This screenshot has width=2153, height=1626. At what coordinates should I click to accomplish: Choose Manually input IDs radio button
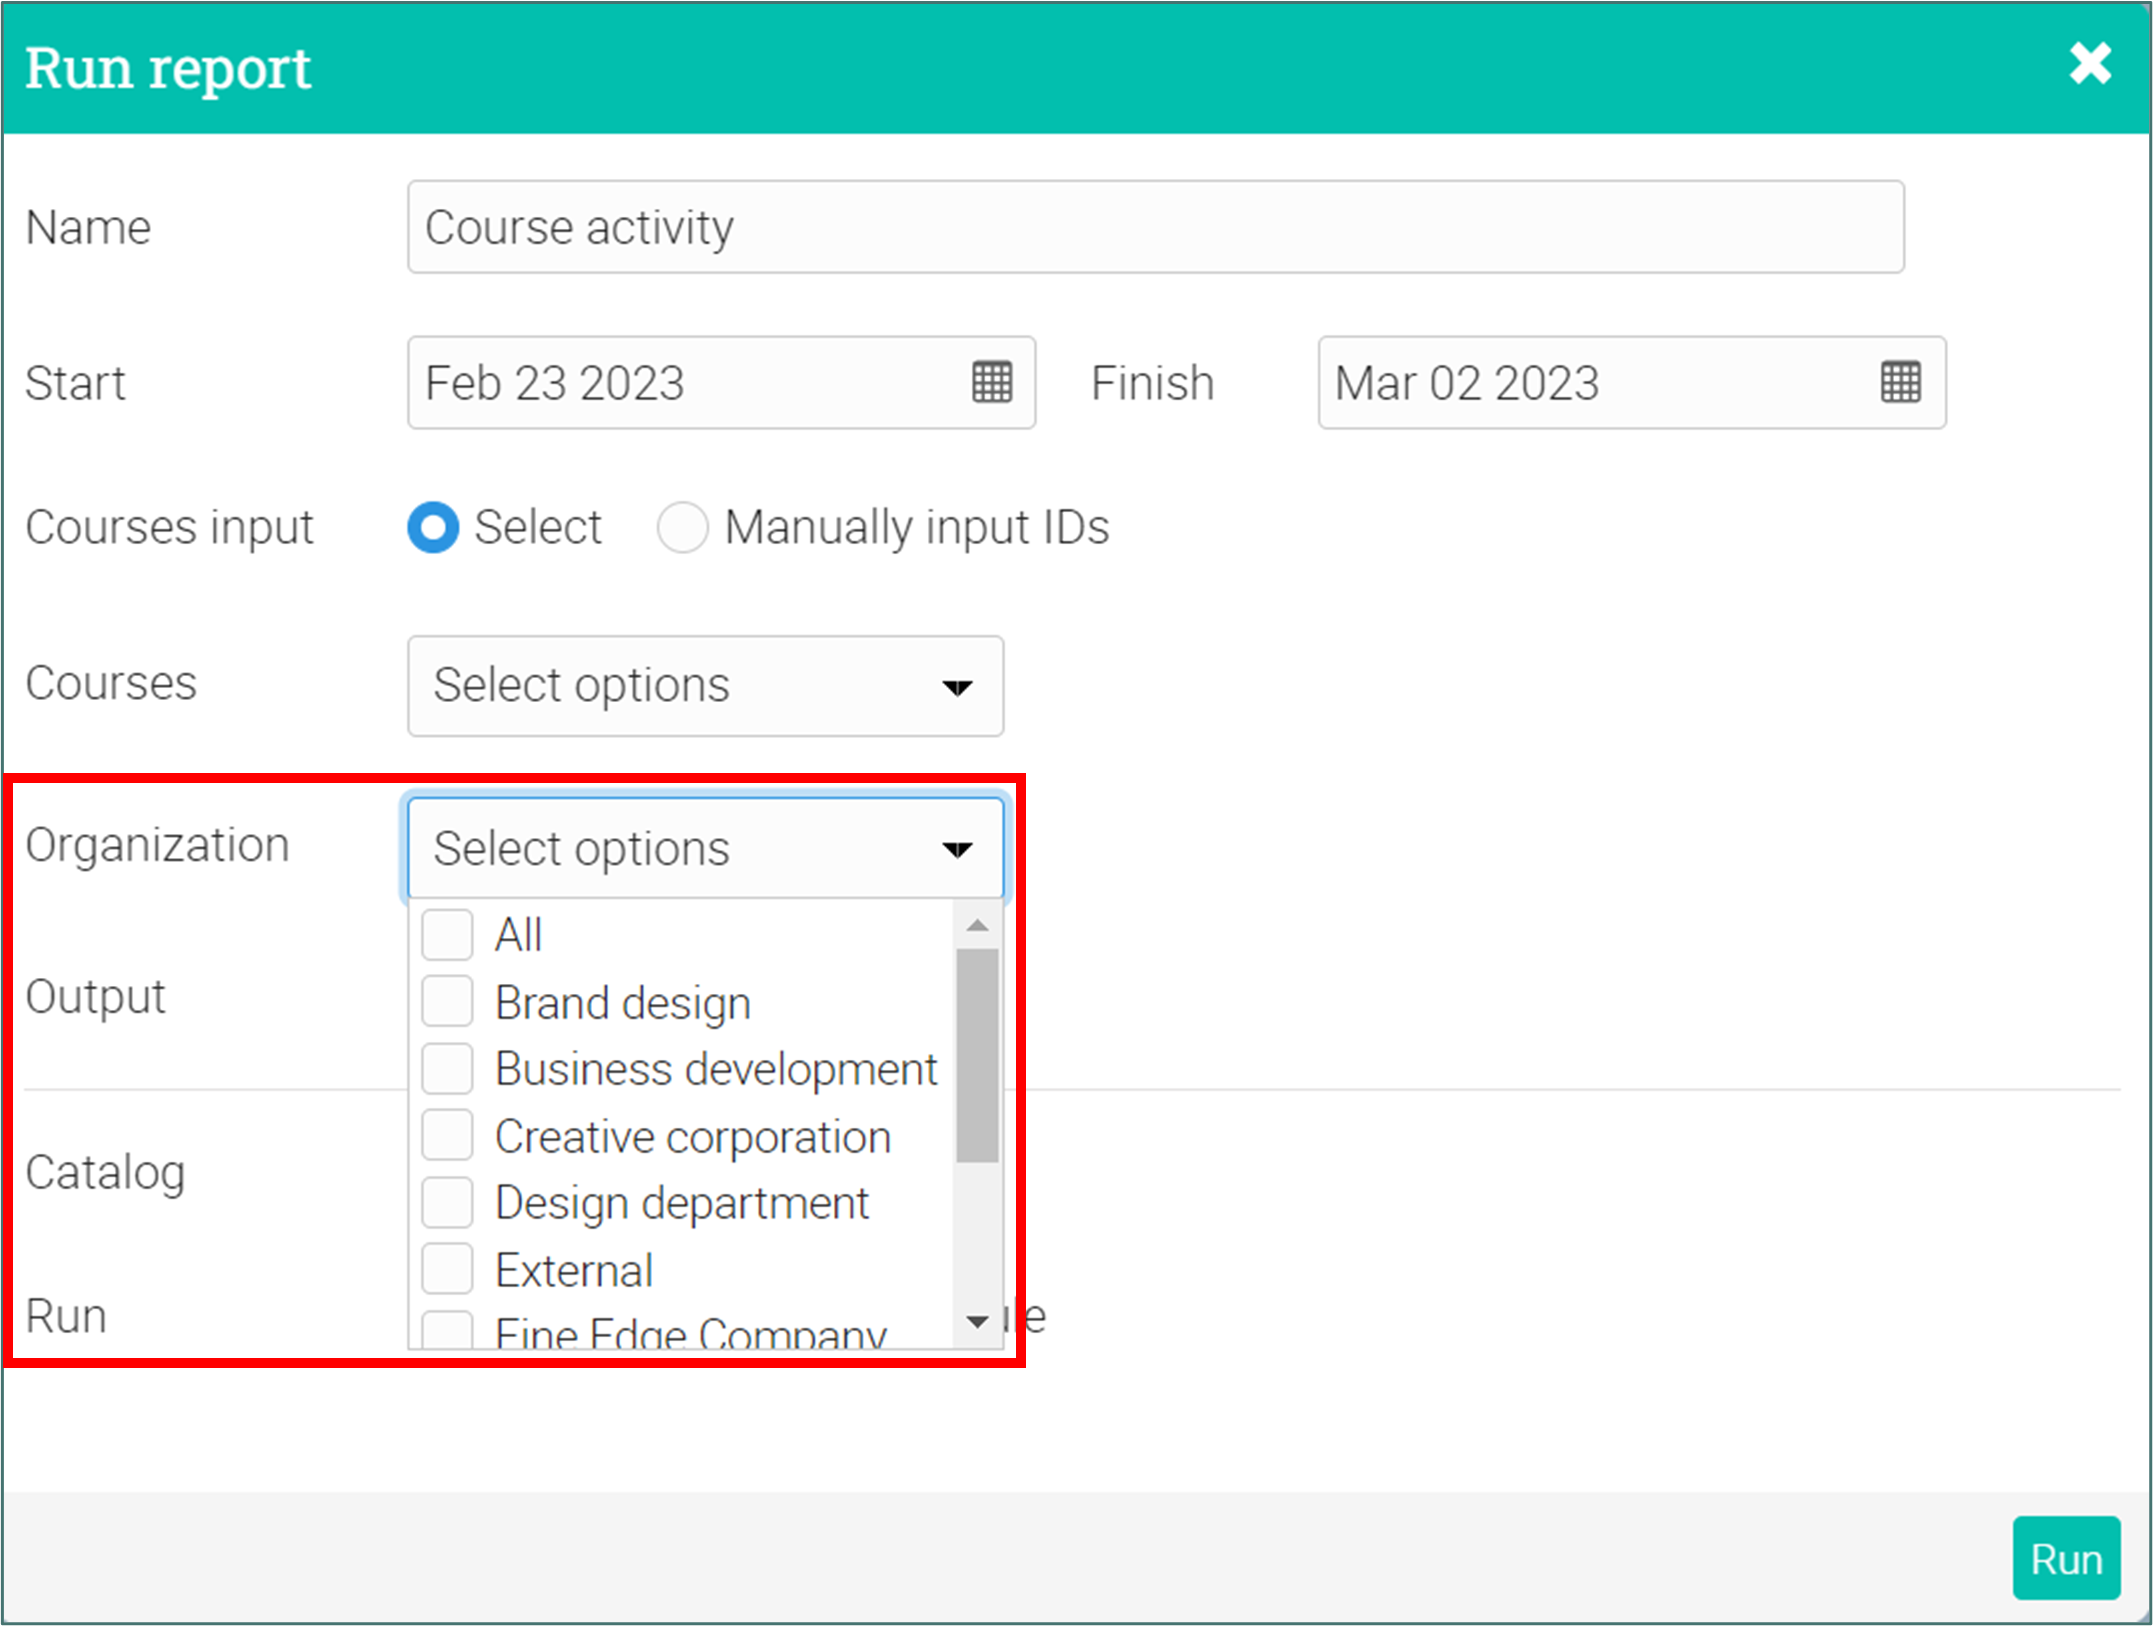683,527
